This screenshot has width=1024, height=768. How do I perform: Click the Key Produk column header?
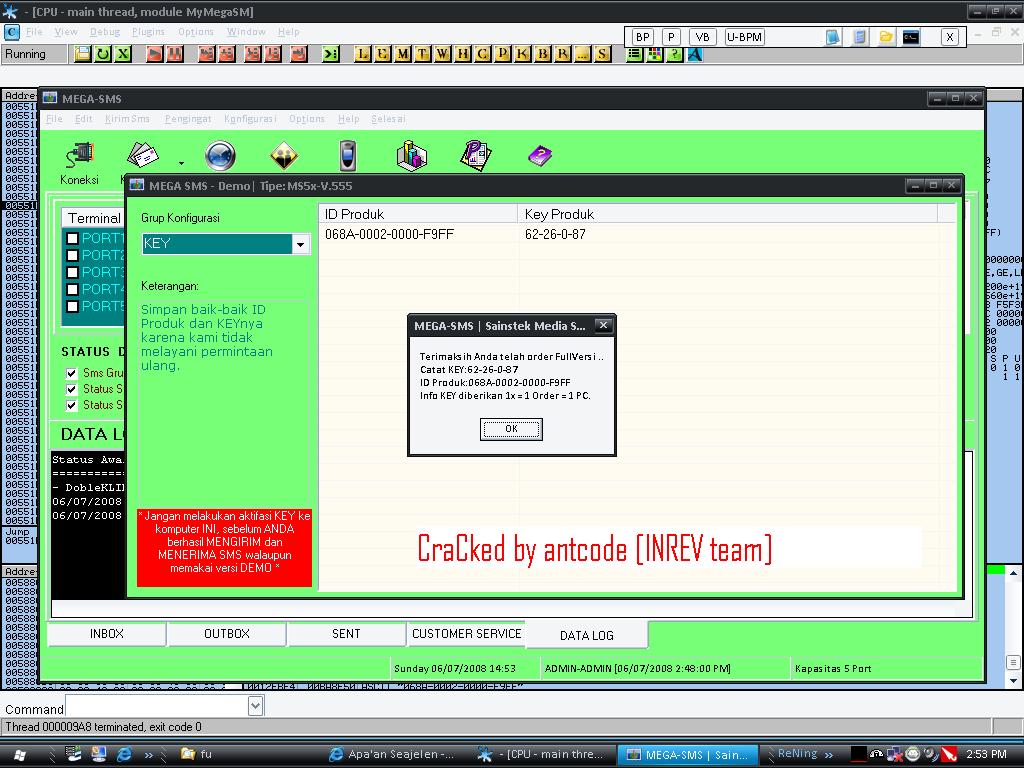(728, 214)
